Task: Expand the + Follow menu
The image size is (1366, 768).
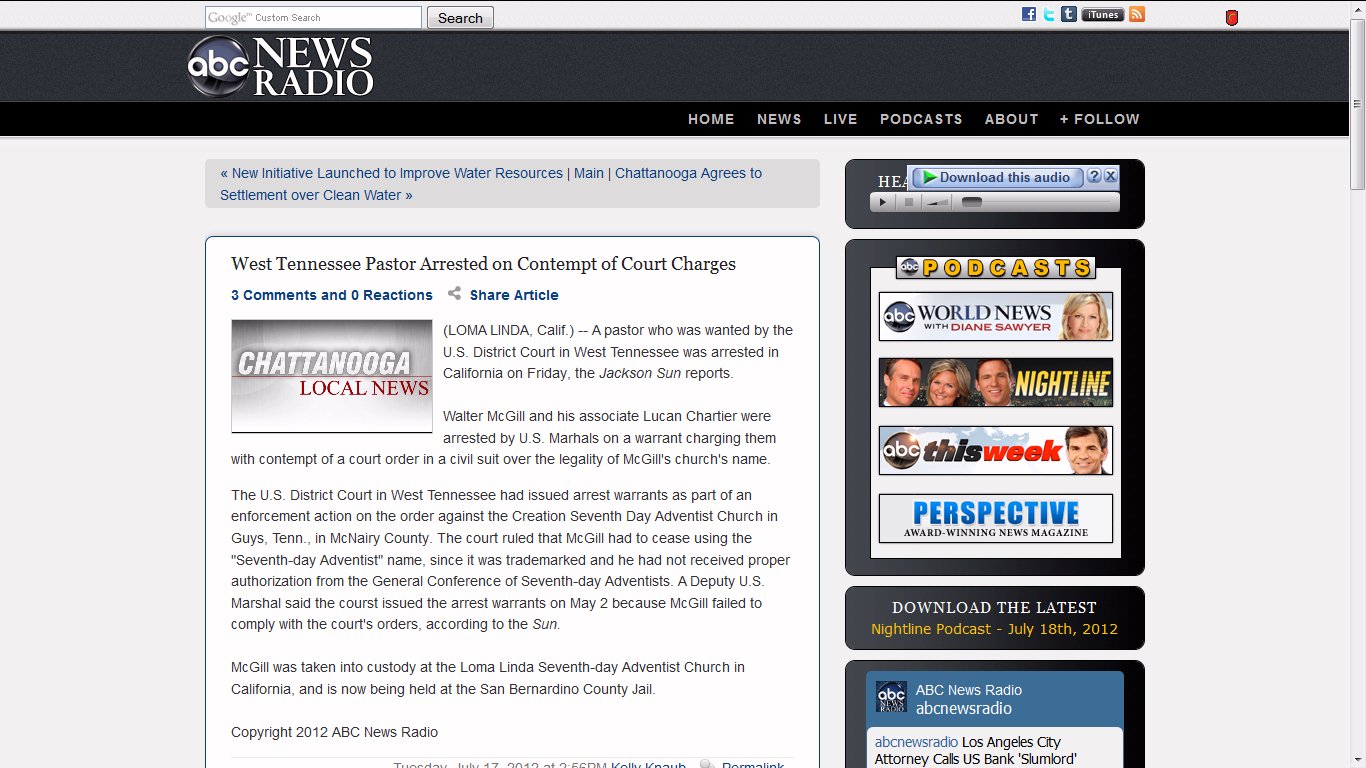Action: click(1099, 119)
